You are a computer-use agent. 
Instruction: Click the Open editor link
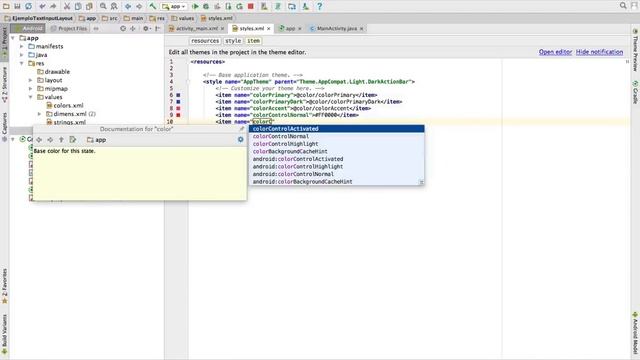point(555,52)
